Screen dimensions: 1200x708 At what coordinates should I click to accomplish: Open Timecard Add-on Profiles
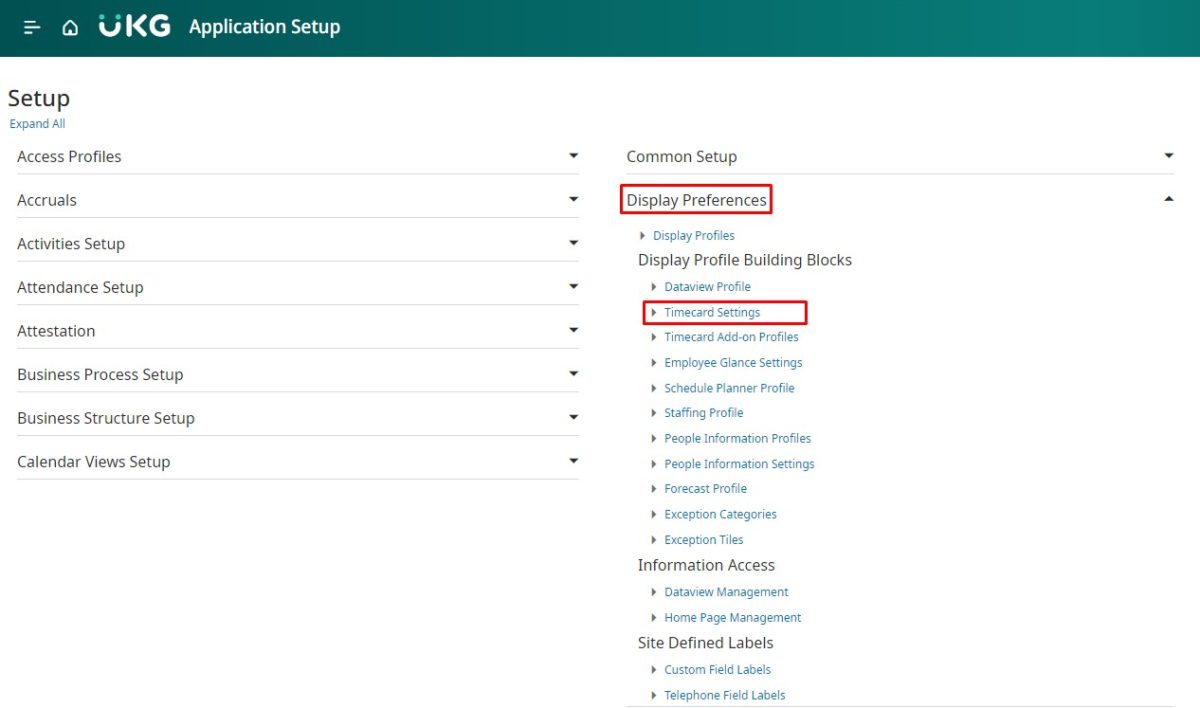(x=731, y=338)
